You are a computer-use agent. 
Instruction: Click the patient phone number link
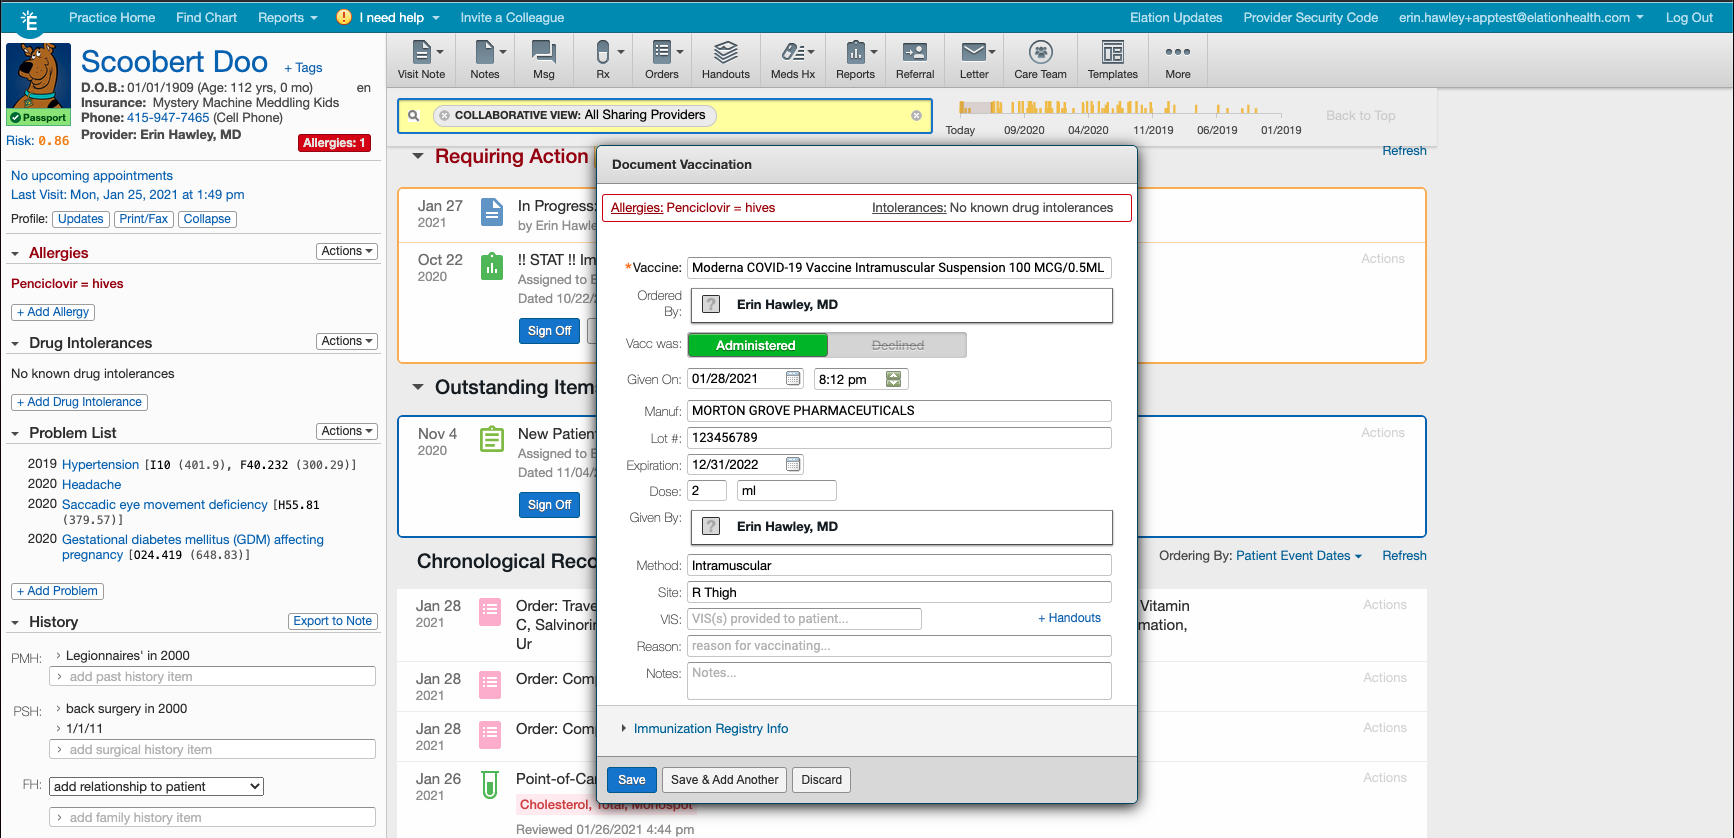click(168, 117)
